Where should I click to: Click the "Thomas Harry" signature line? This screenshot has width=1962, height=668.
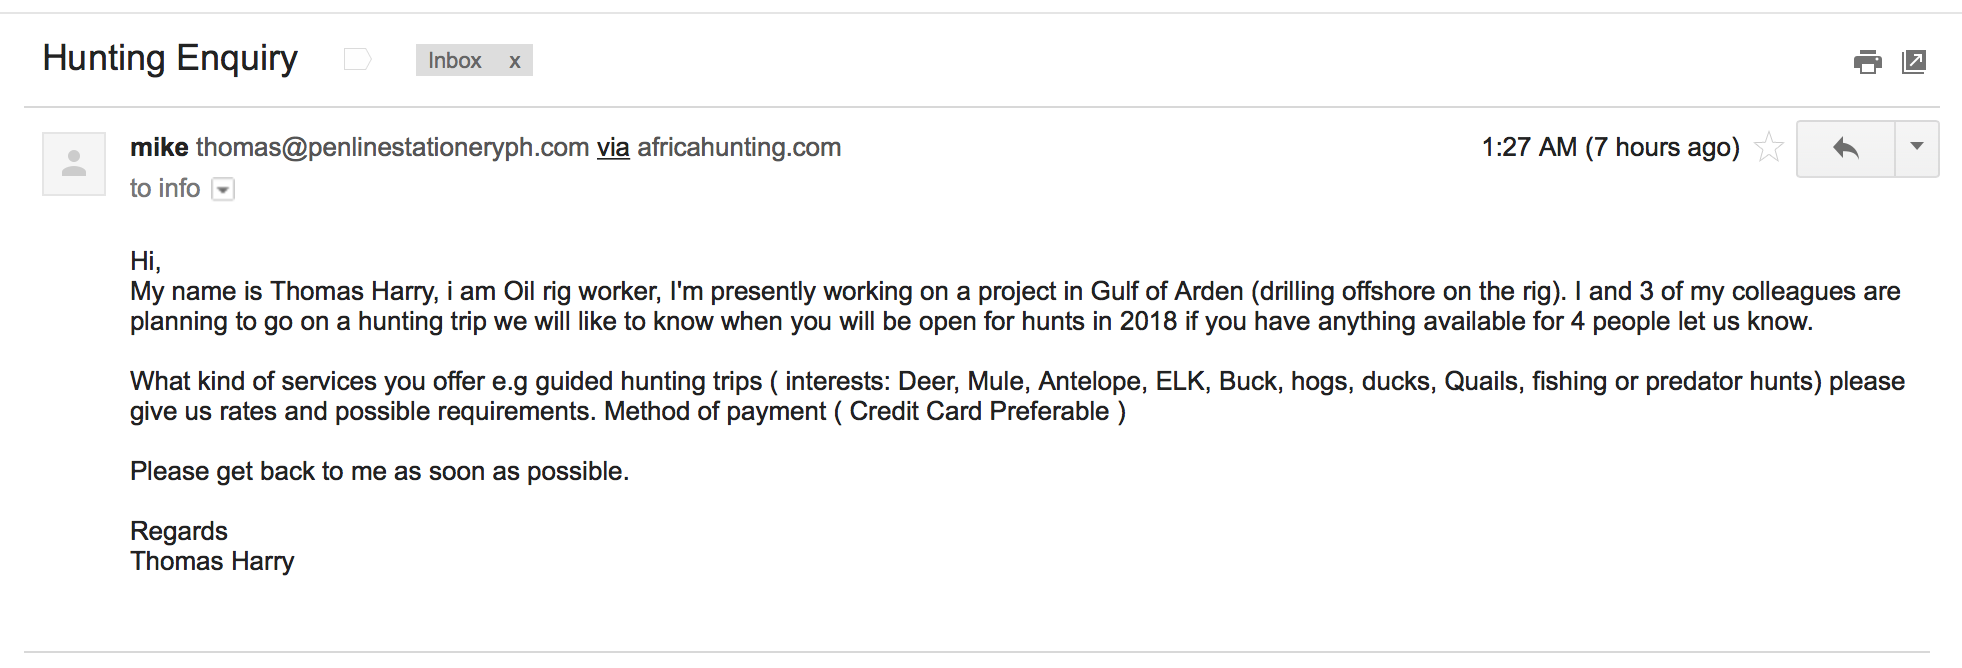click(212, 561)
